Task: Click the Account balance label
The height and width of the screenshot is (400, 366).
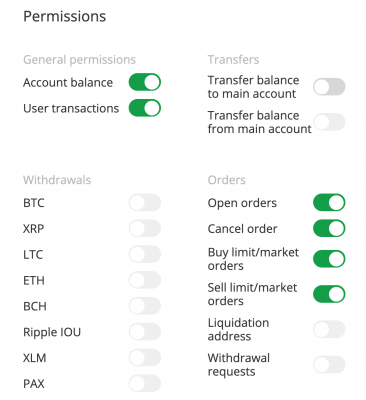Action: tap(68, 83)
